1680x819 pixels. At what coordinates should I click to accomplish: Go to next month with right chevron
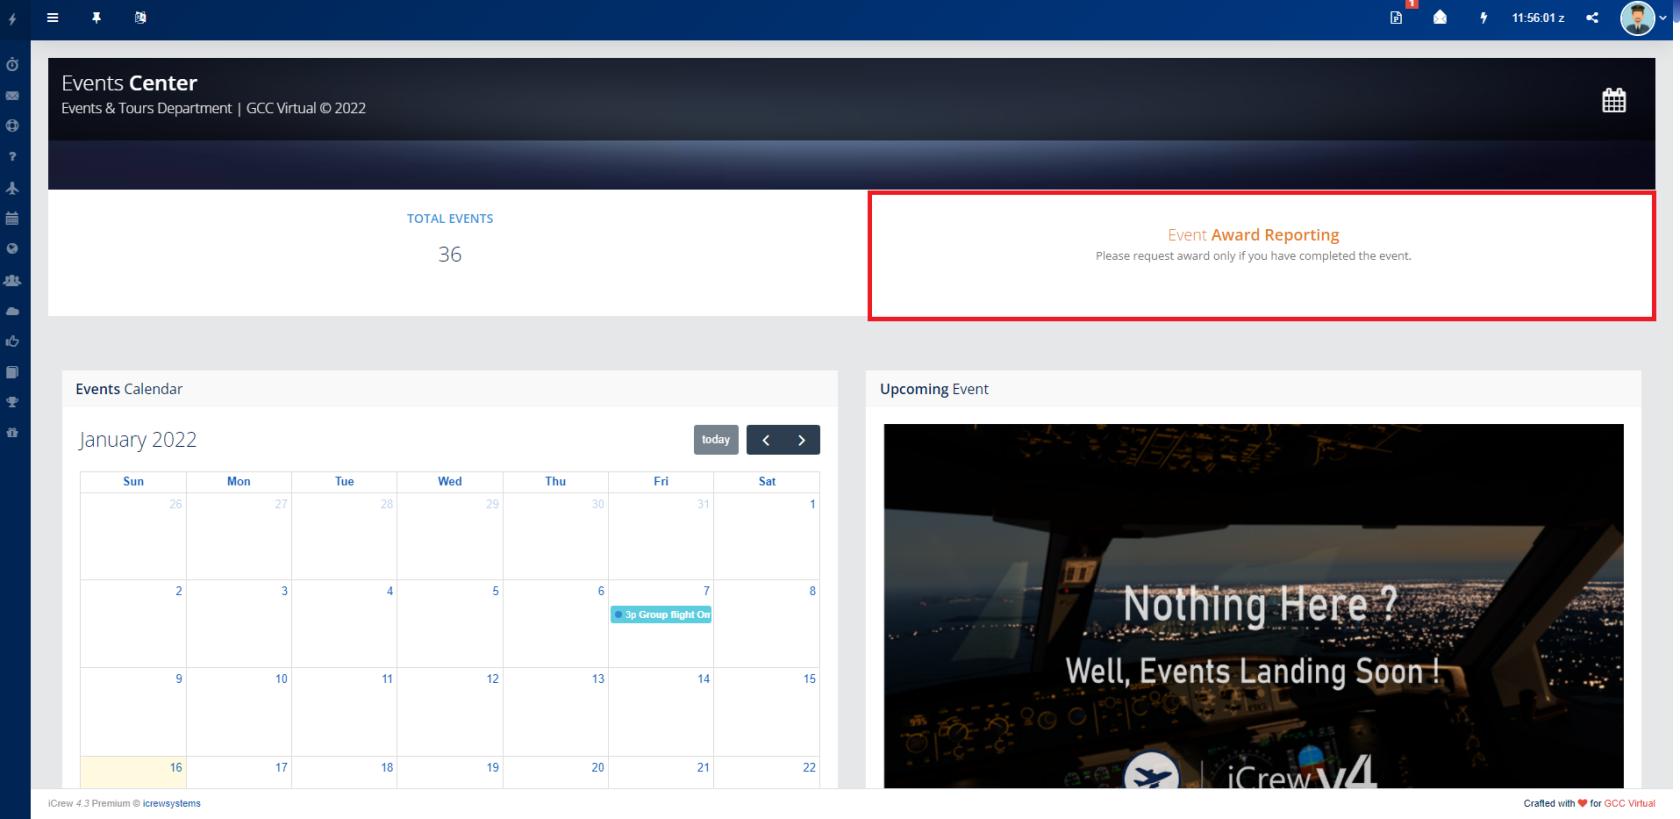802,440
